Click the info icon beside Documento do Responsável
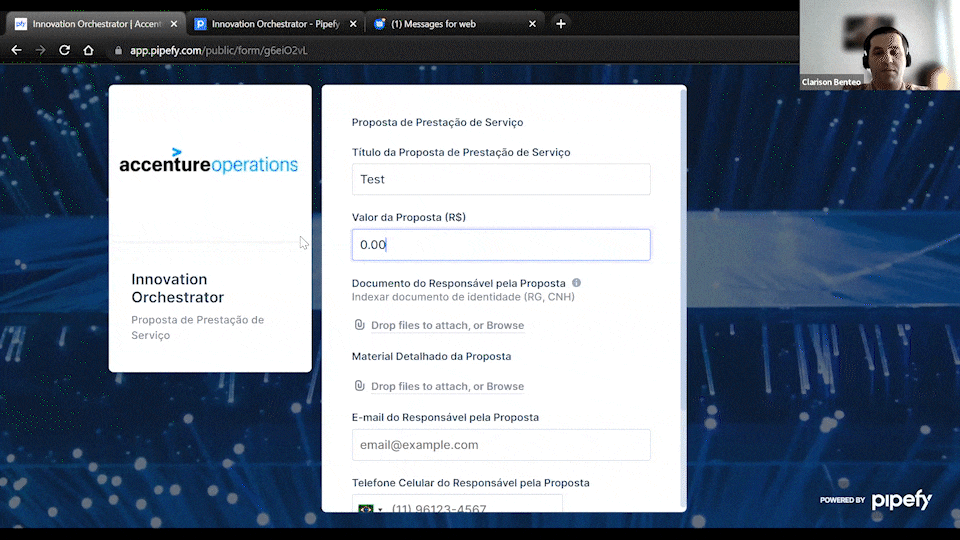 576,283
